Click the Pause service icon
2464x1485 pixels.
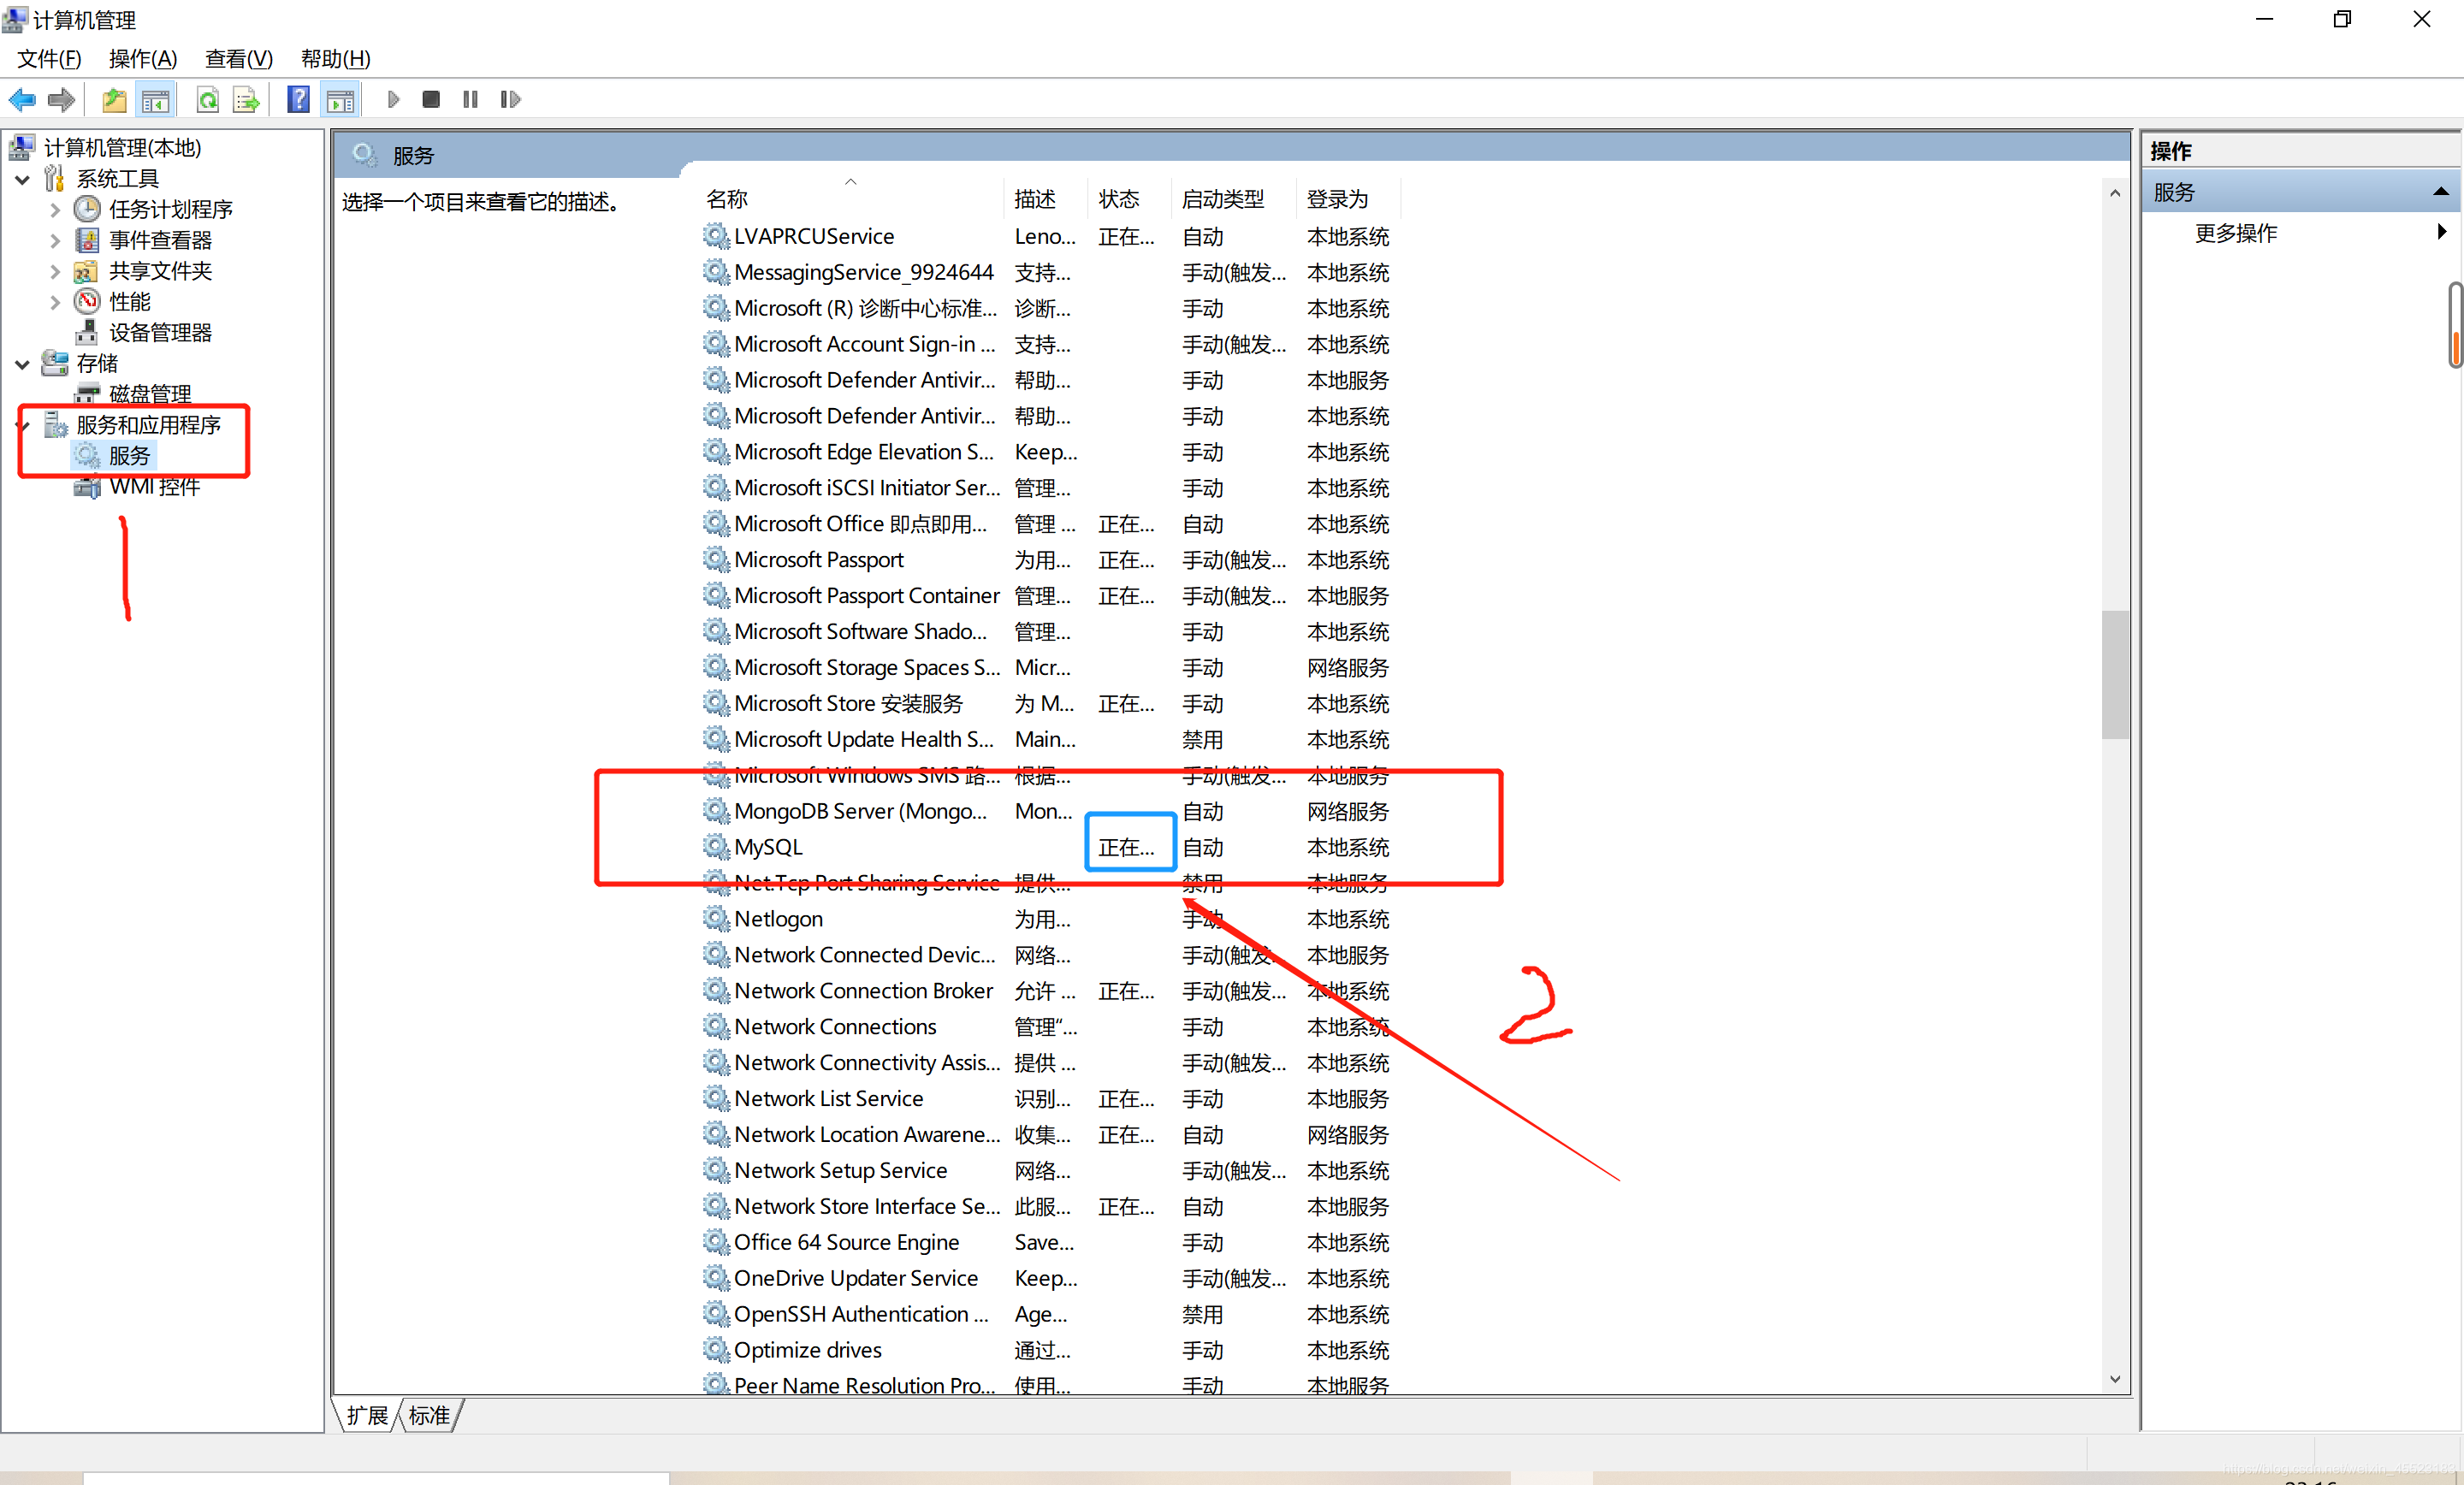[470, 99]
